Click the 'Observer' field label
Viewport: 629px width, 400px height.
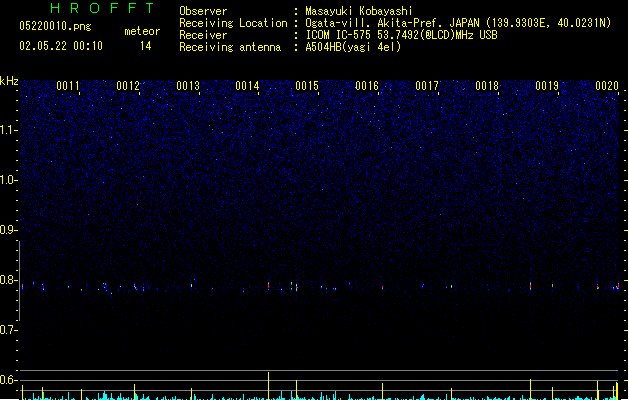pos(203,11)
